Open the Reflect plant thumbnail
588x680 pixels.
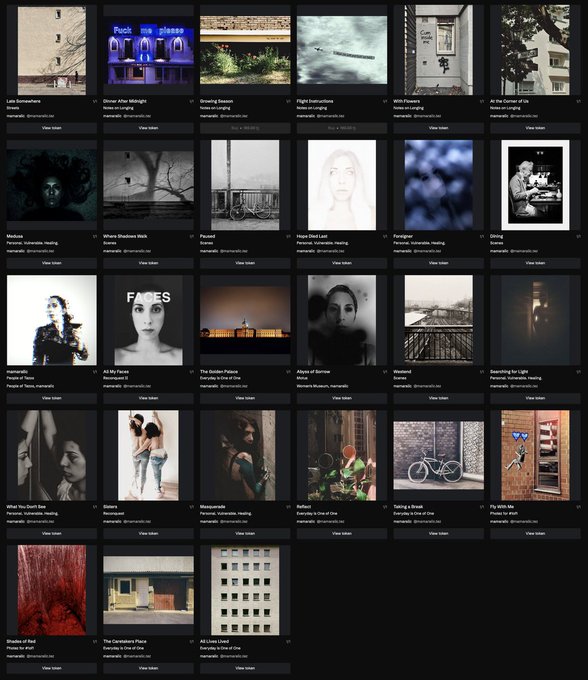pyautogui.click(x=342, y=455)
